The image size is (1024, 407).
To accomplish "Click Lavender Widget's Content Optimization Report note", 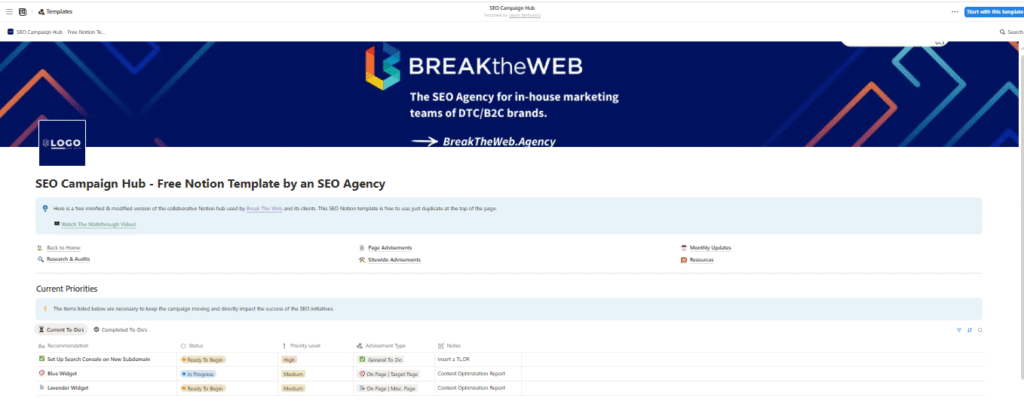I will [x=471, y=388].
